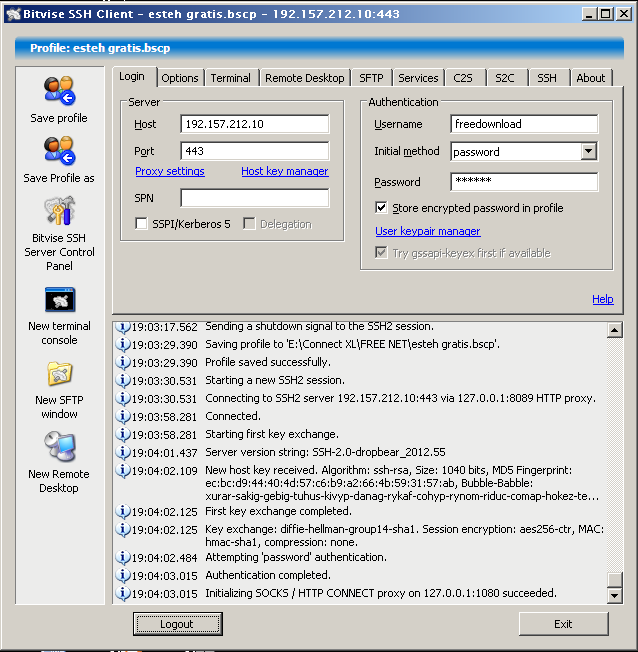Toggle the Delegation checkbox
The height and width of the screenshot is (652, 638).
249,224
